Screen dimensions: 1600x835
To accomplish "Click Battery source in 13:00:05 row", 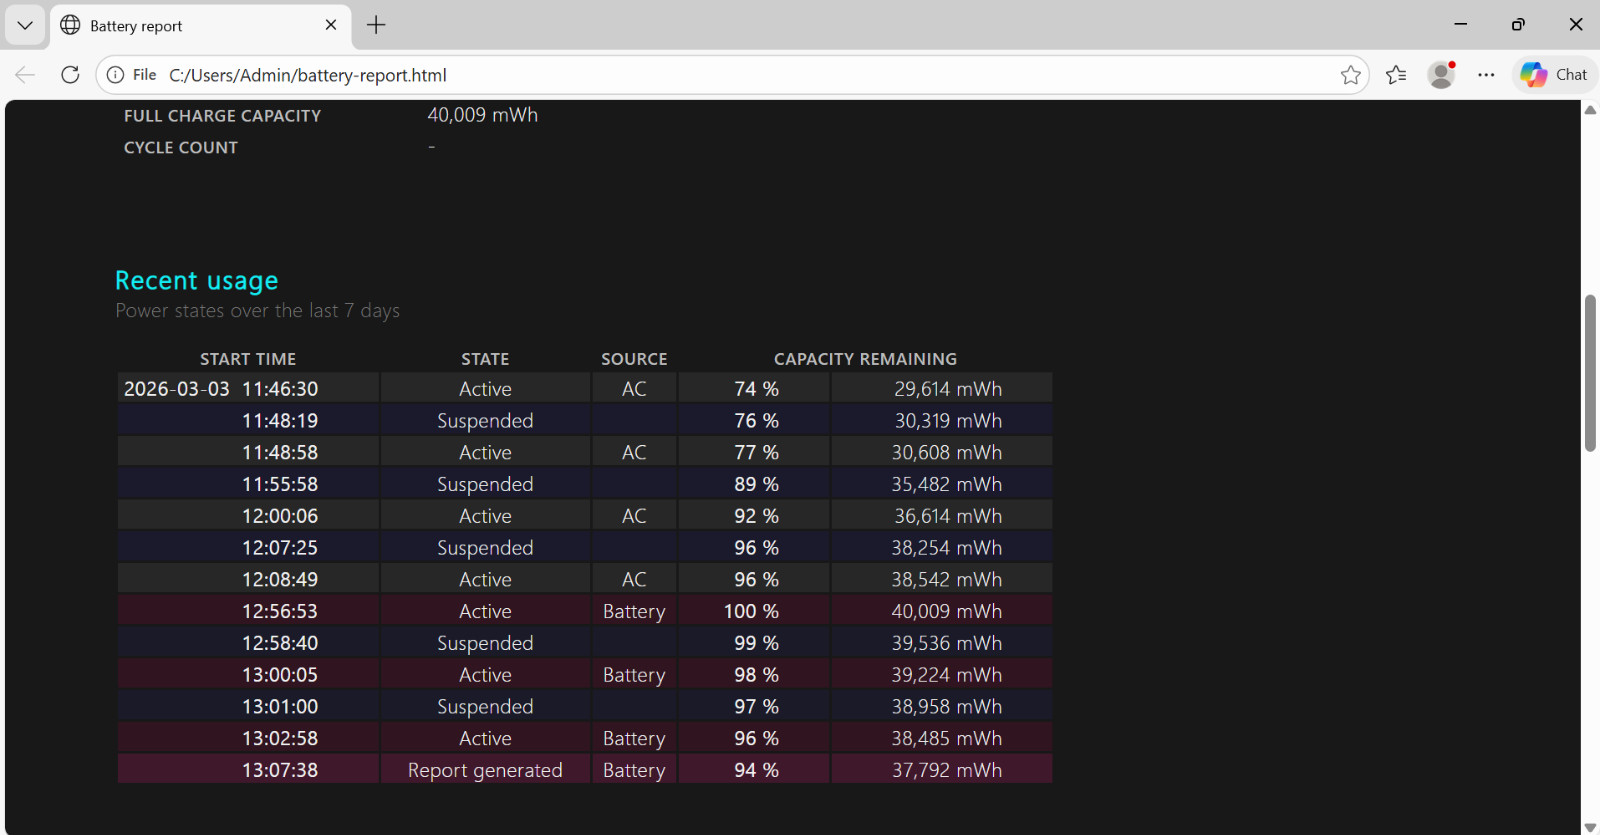I will click(634, 675).
